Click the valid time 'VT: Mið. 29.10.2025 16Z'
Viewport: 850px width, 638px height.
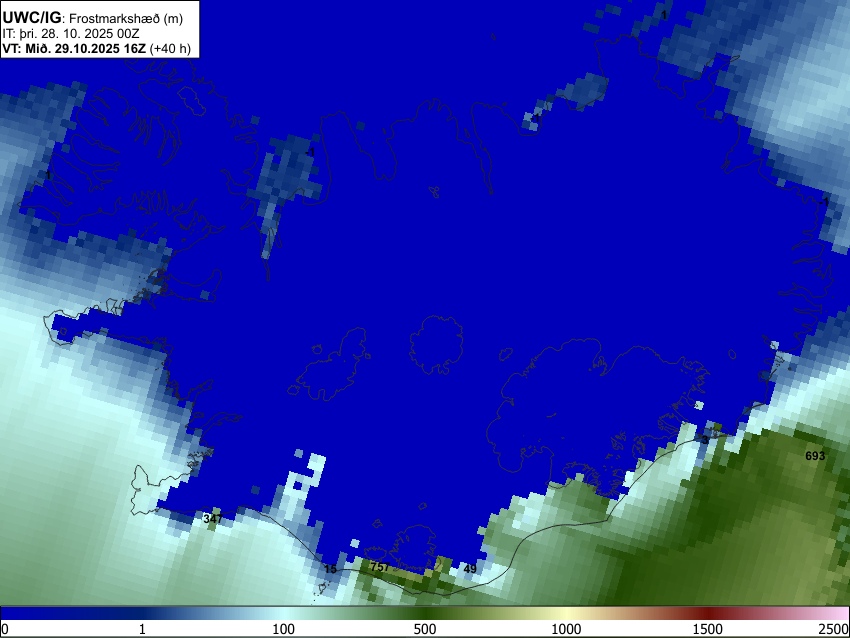coord(74,48)
